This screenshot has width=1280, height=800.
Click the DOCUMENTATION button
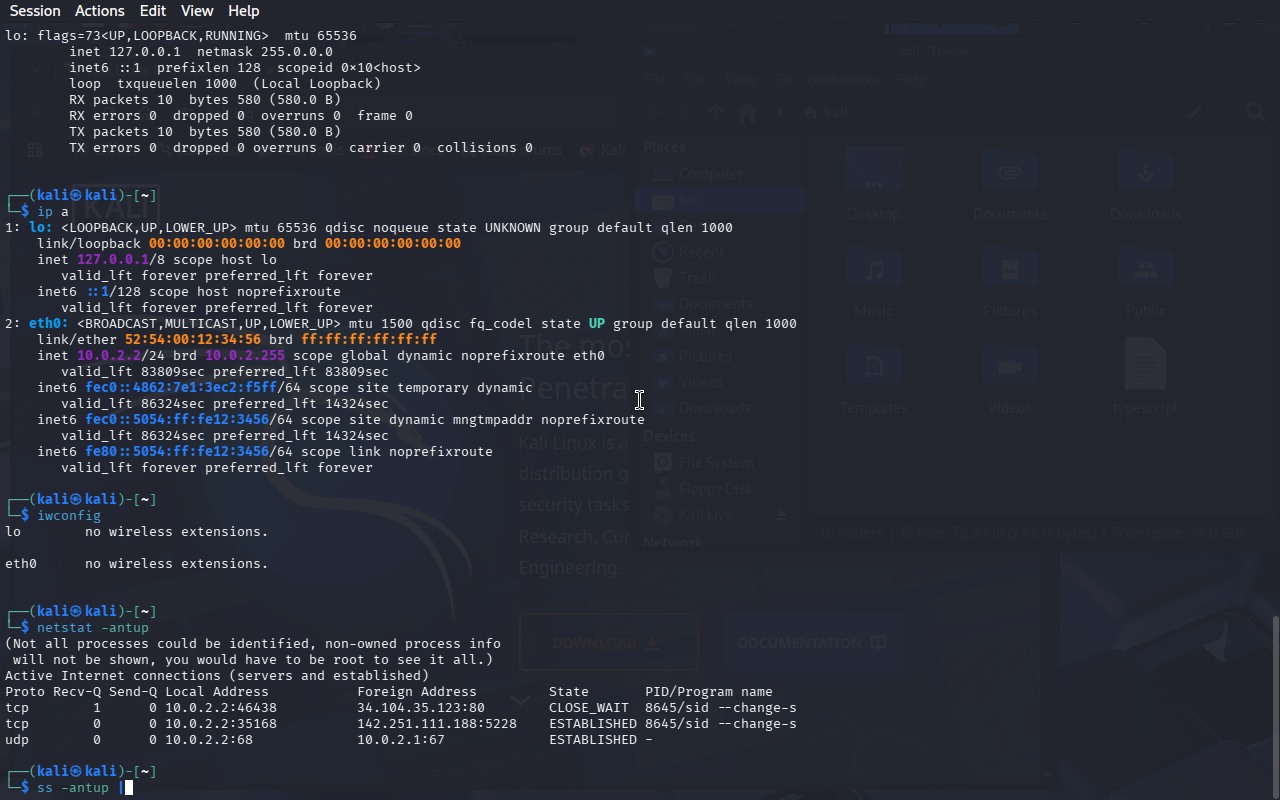(812, 643)
